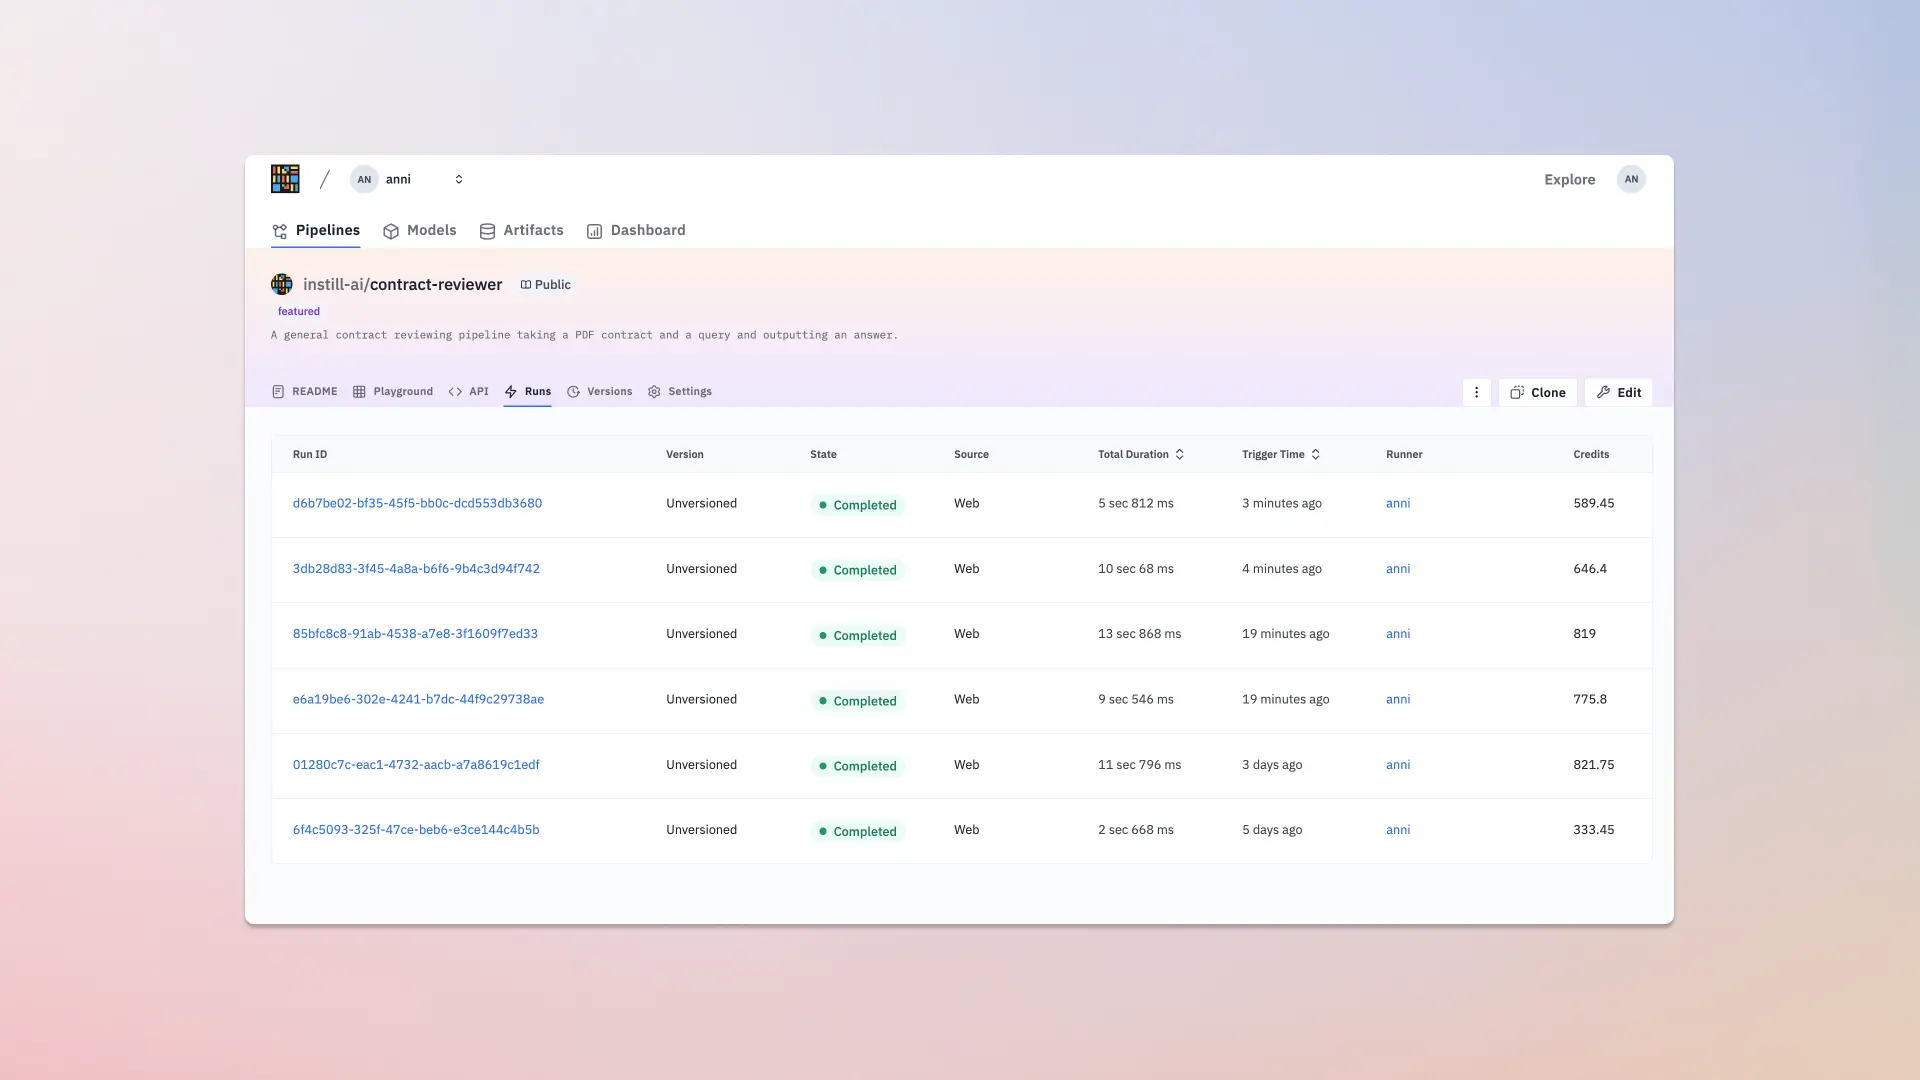Screen dimensions: 1920x1080
Task: Click the Public visibility badge
Action: click(x=545, y=285)
